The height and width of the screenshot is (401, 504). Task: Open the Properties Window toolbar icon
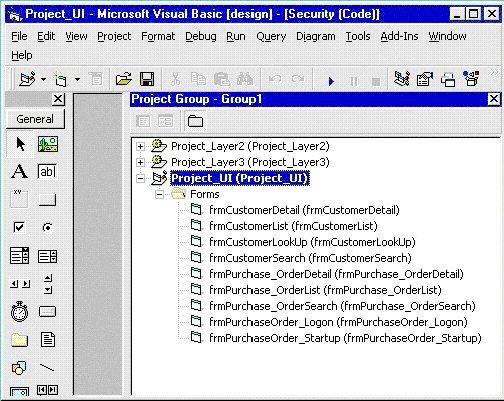click(425, 79)
